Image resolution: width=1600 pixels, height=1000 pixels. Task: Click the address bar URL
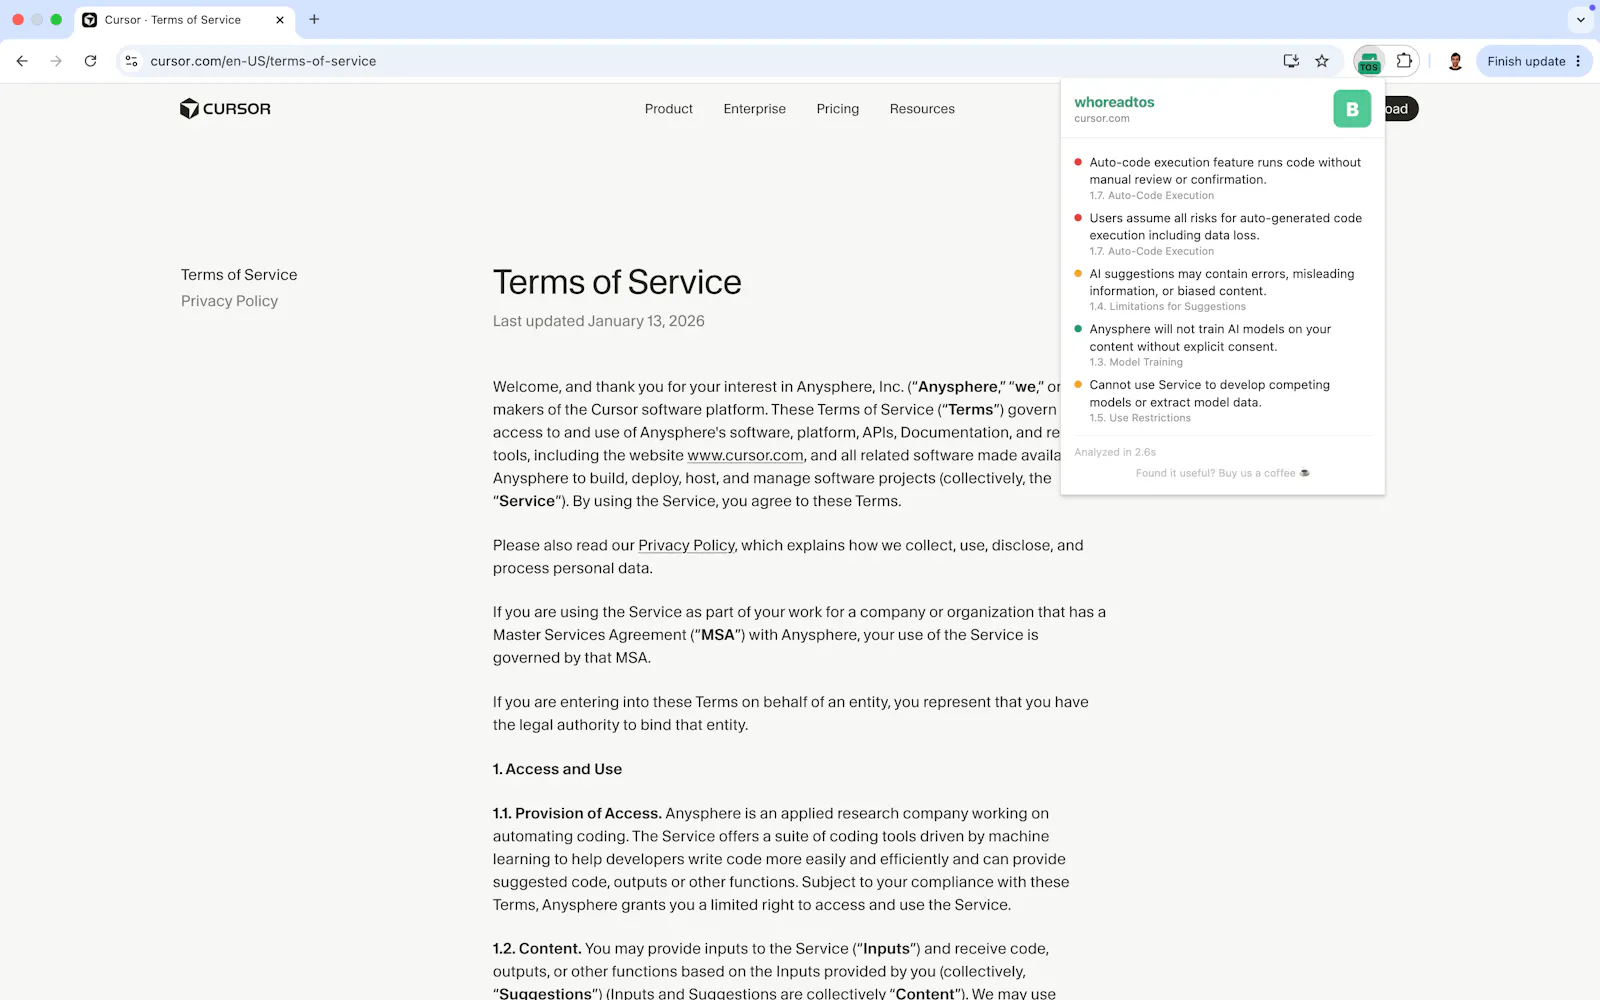coord(263,61)
